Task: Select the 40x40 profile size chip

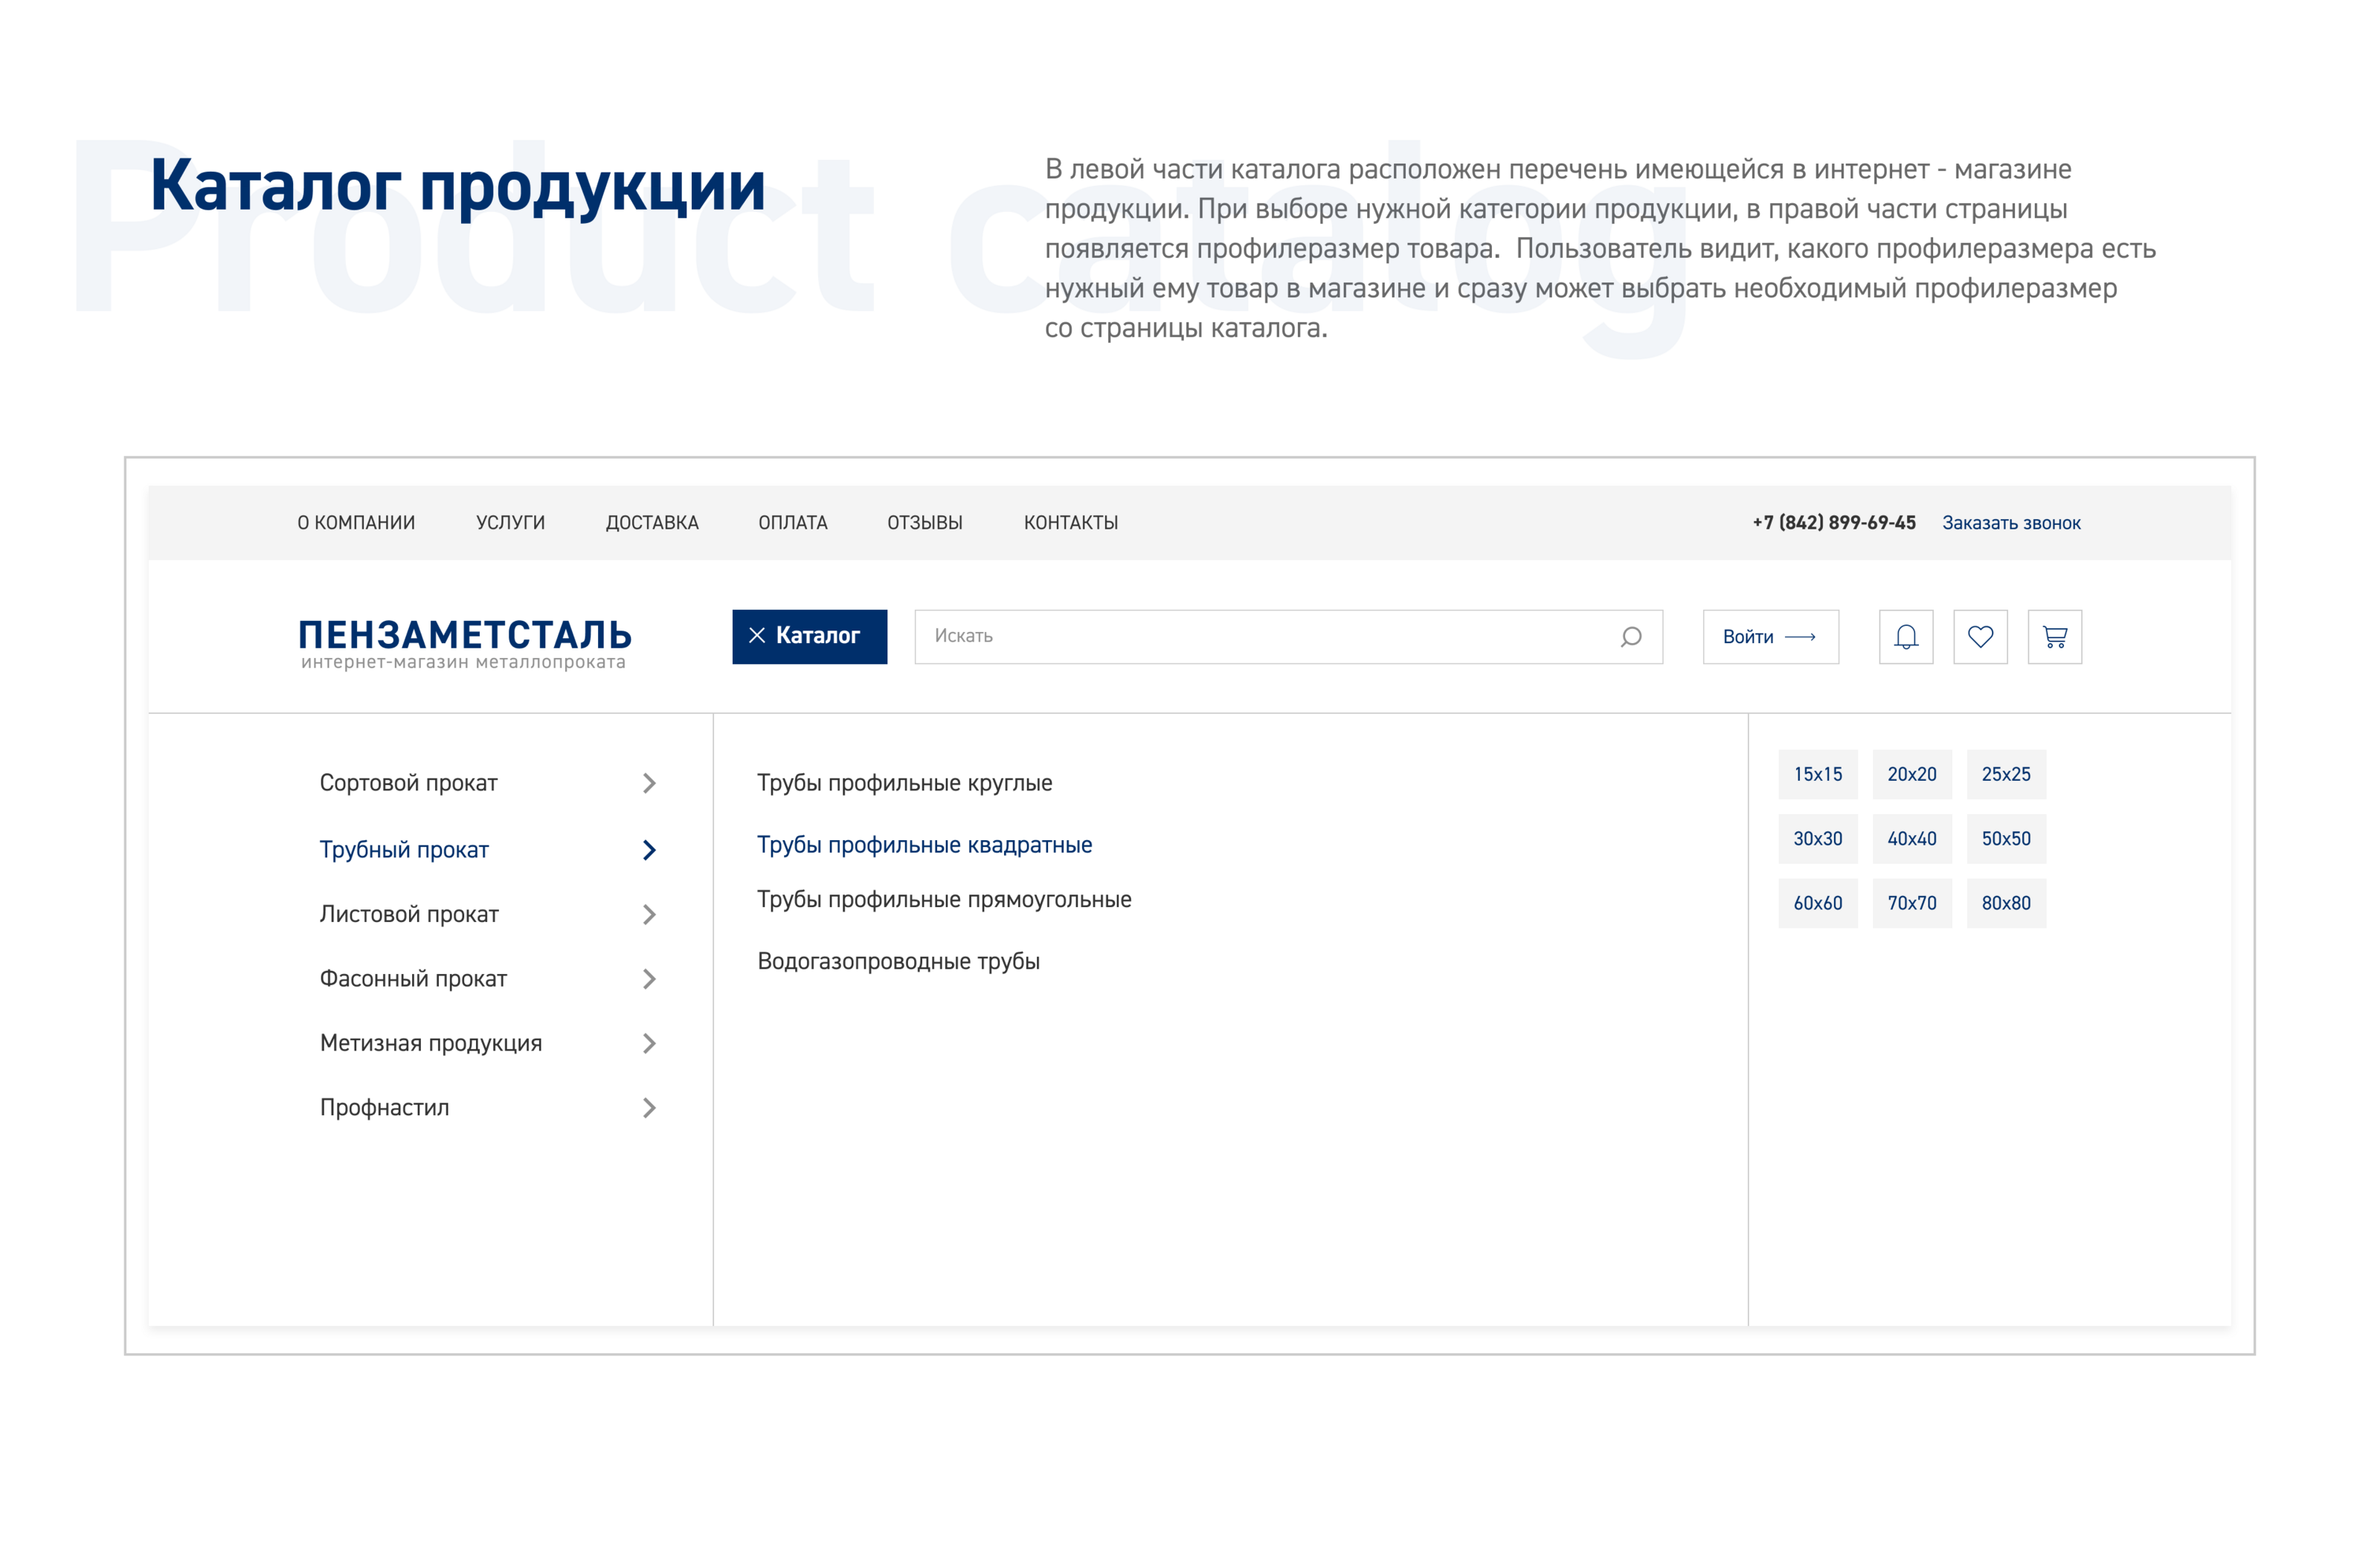Action: click(x=1911, y=839)
